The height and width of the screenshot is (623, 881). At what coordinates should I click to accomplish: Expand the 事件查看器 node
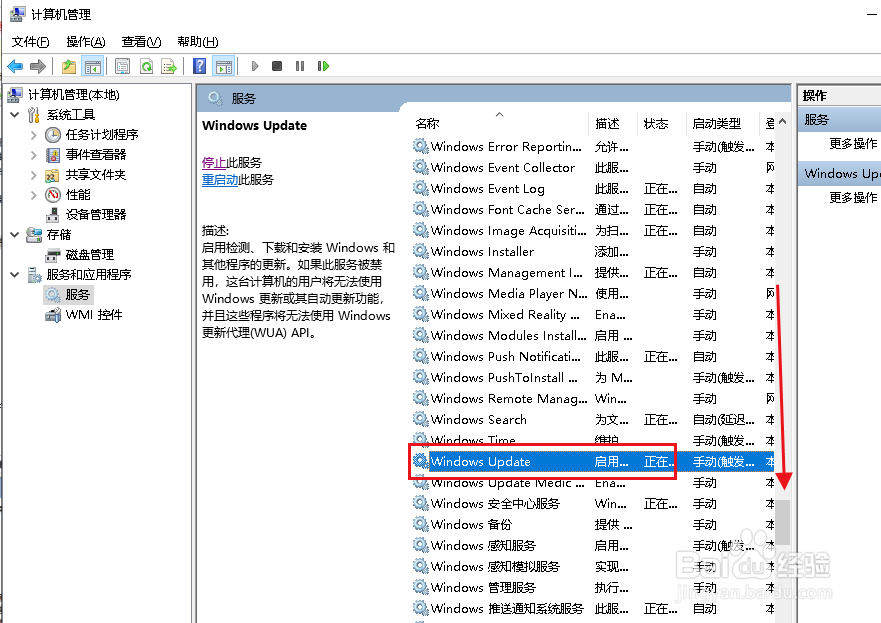(x=34, y=155)
